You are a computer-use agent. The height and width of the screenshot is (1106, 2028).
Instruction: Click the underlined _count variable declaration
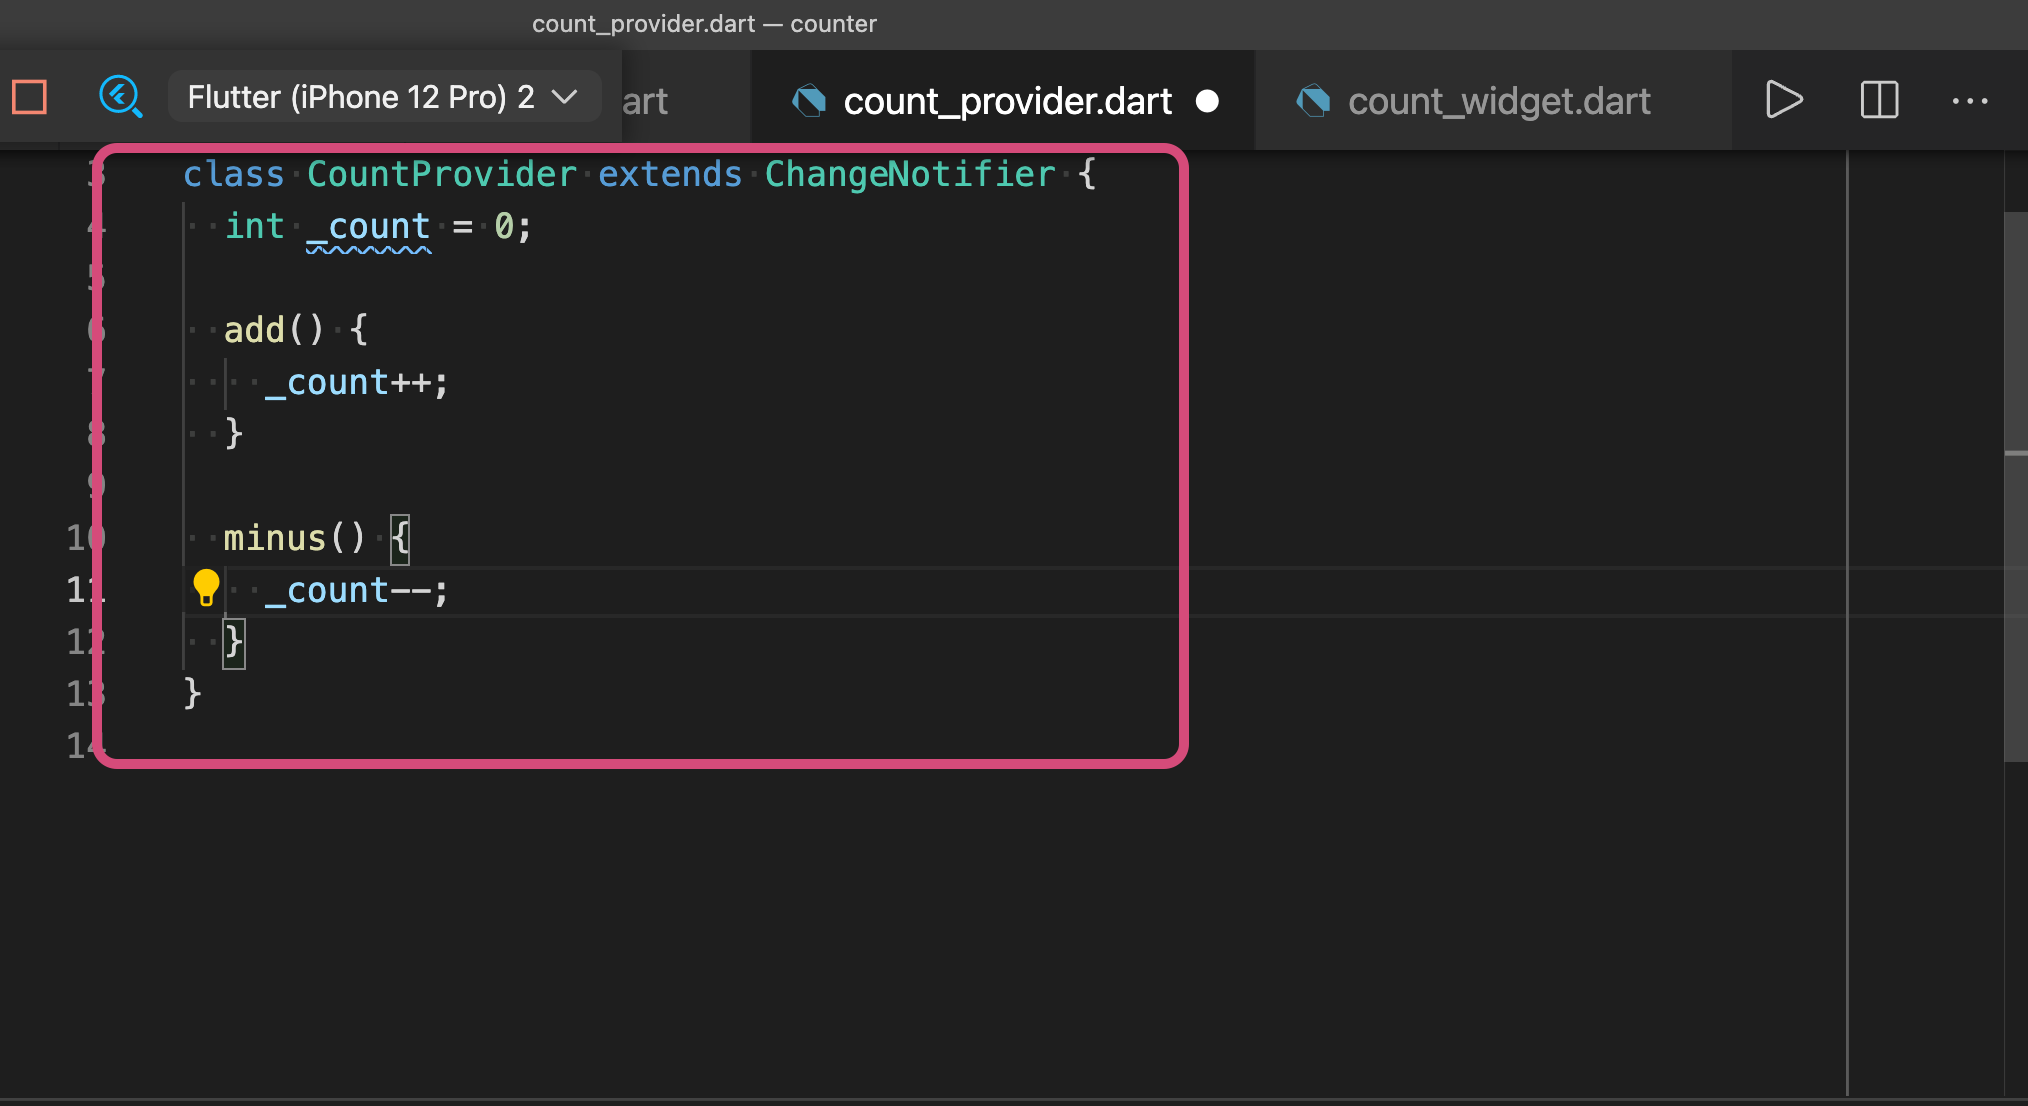(x=368, y=227)
